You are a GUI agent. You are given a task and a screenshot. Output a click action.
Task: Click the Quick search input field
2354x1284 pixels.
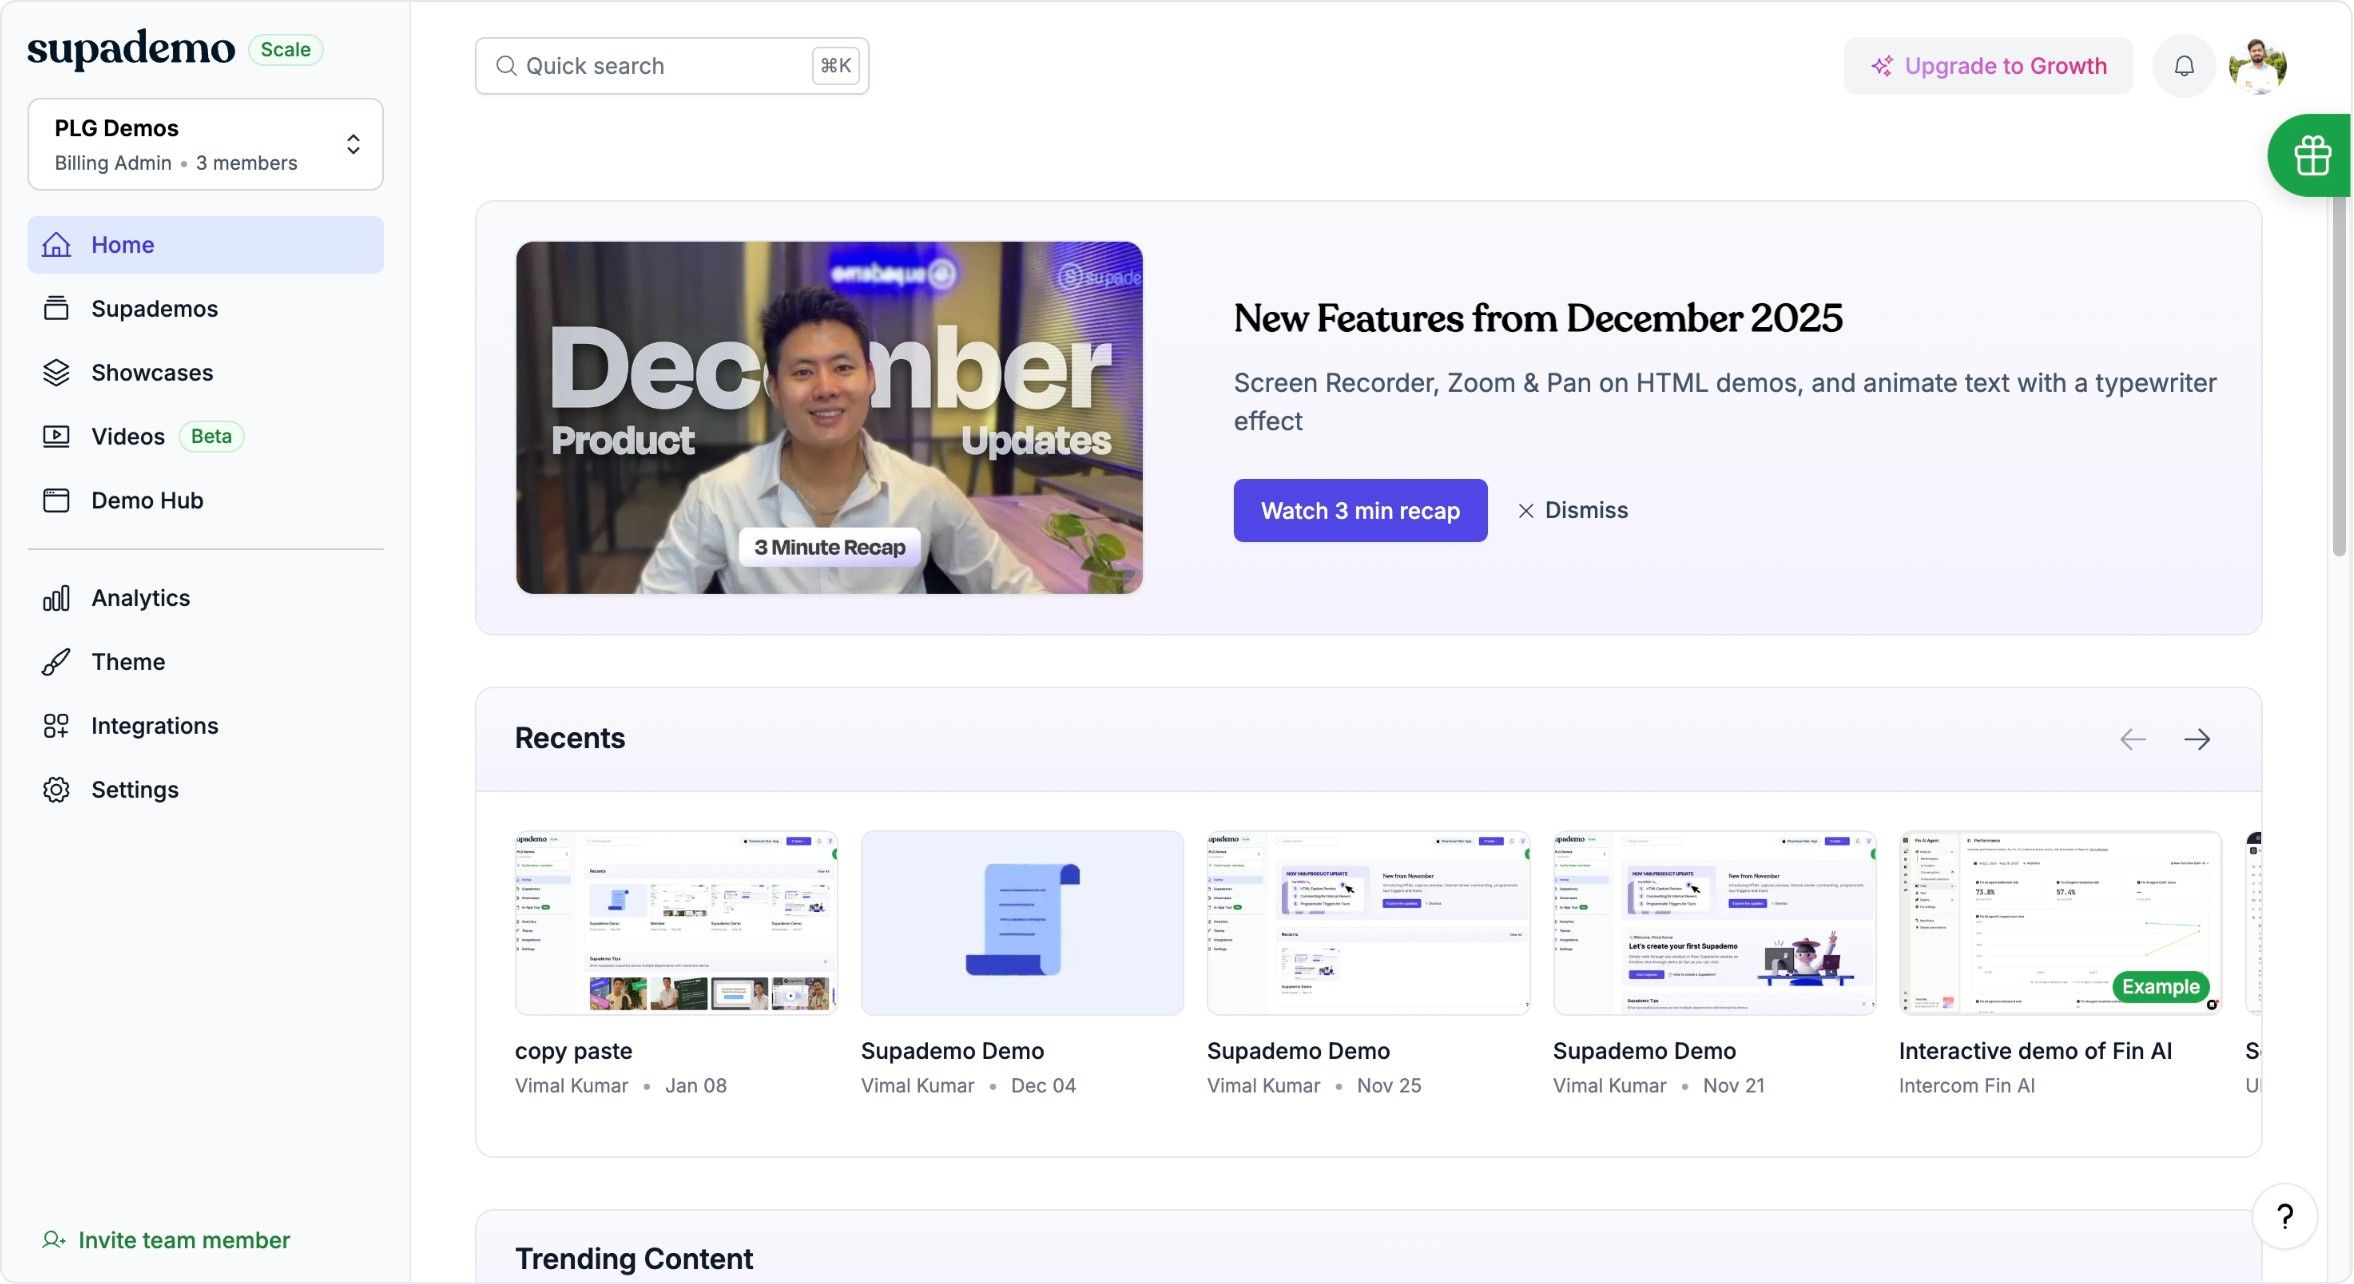tap(672, 66)
